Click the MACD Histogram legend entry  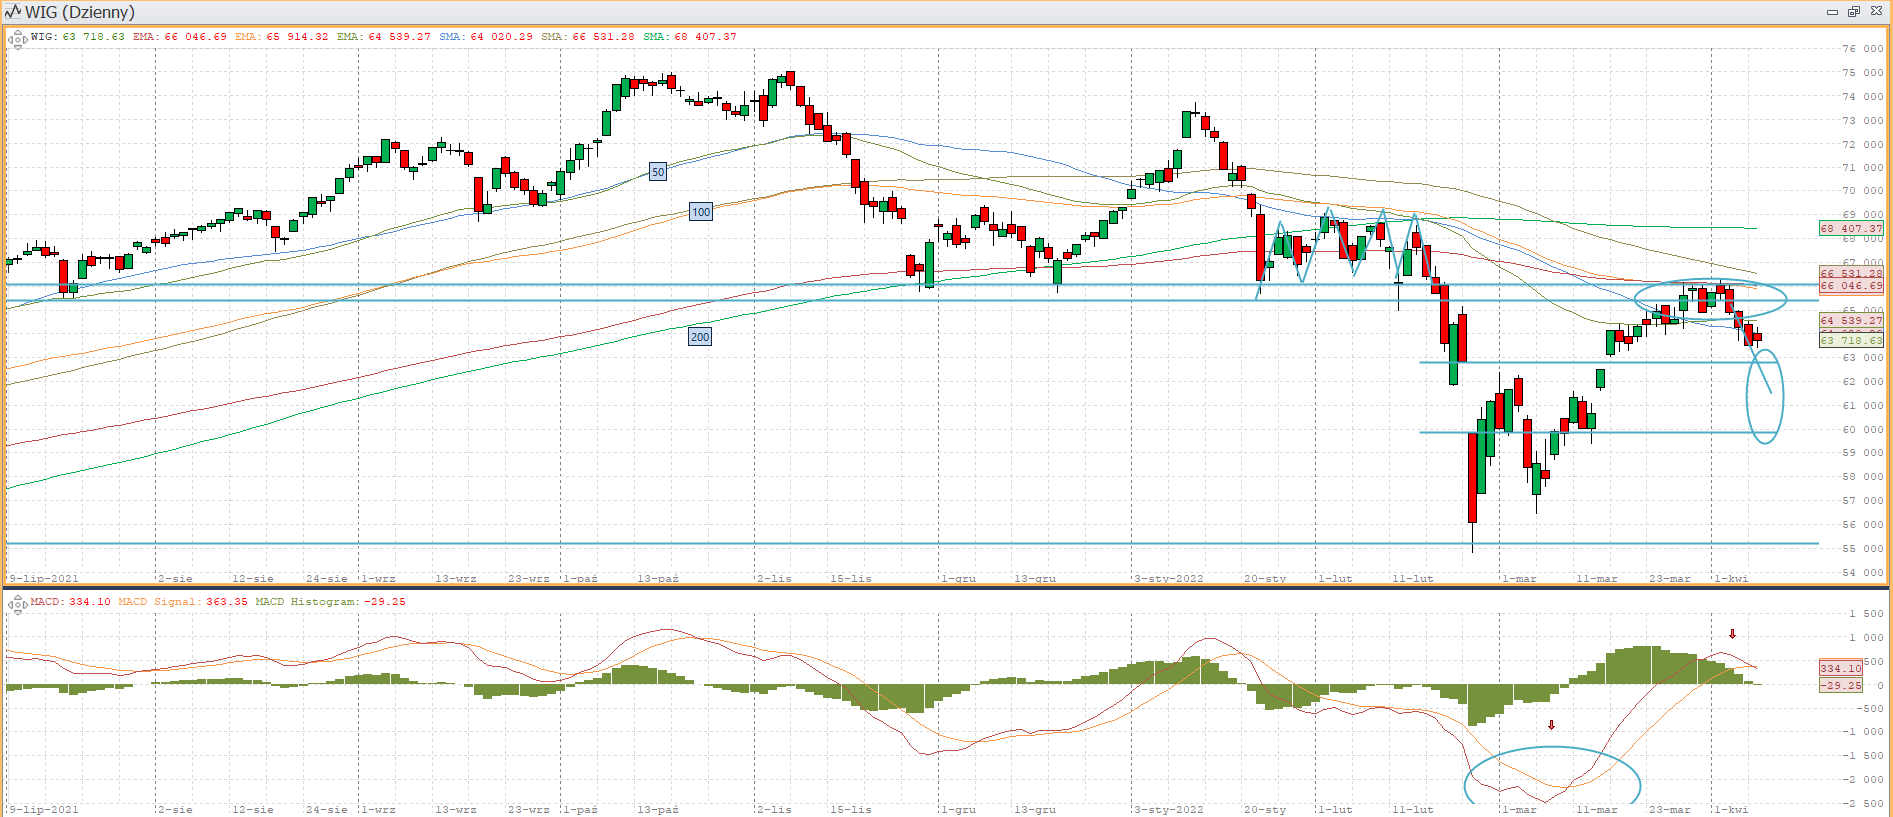330,602
